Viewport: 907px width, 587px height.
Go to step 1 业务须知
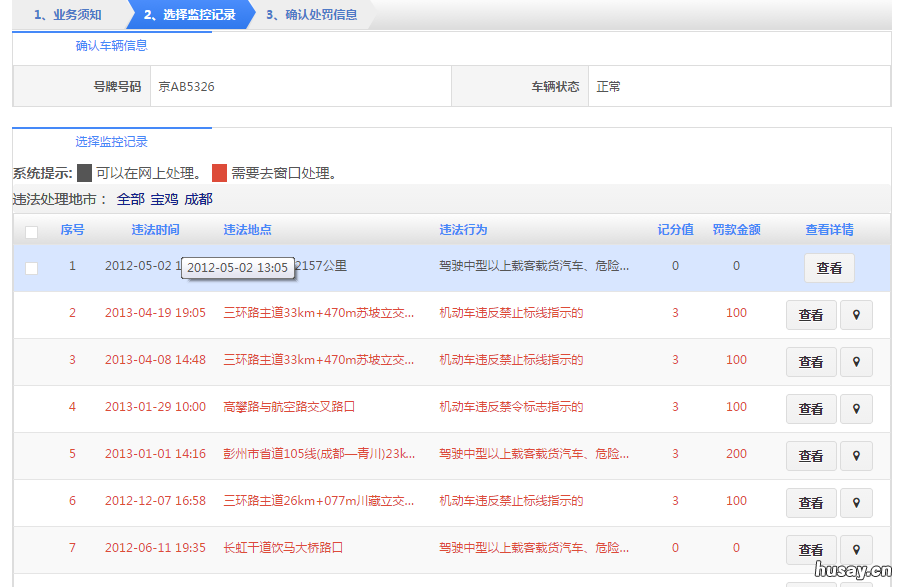point(67,15)
